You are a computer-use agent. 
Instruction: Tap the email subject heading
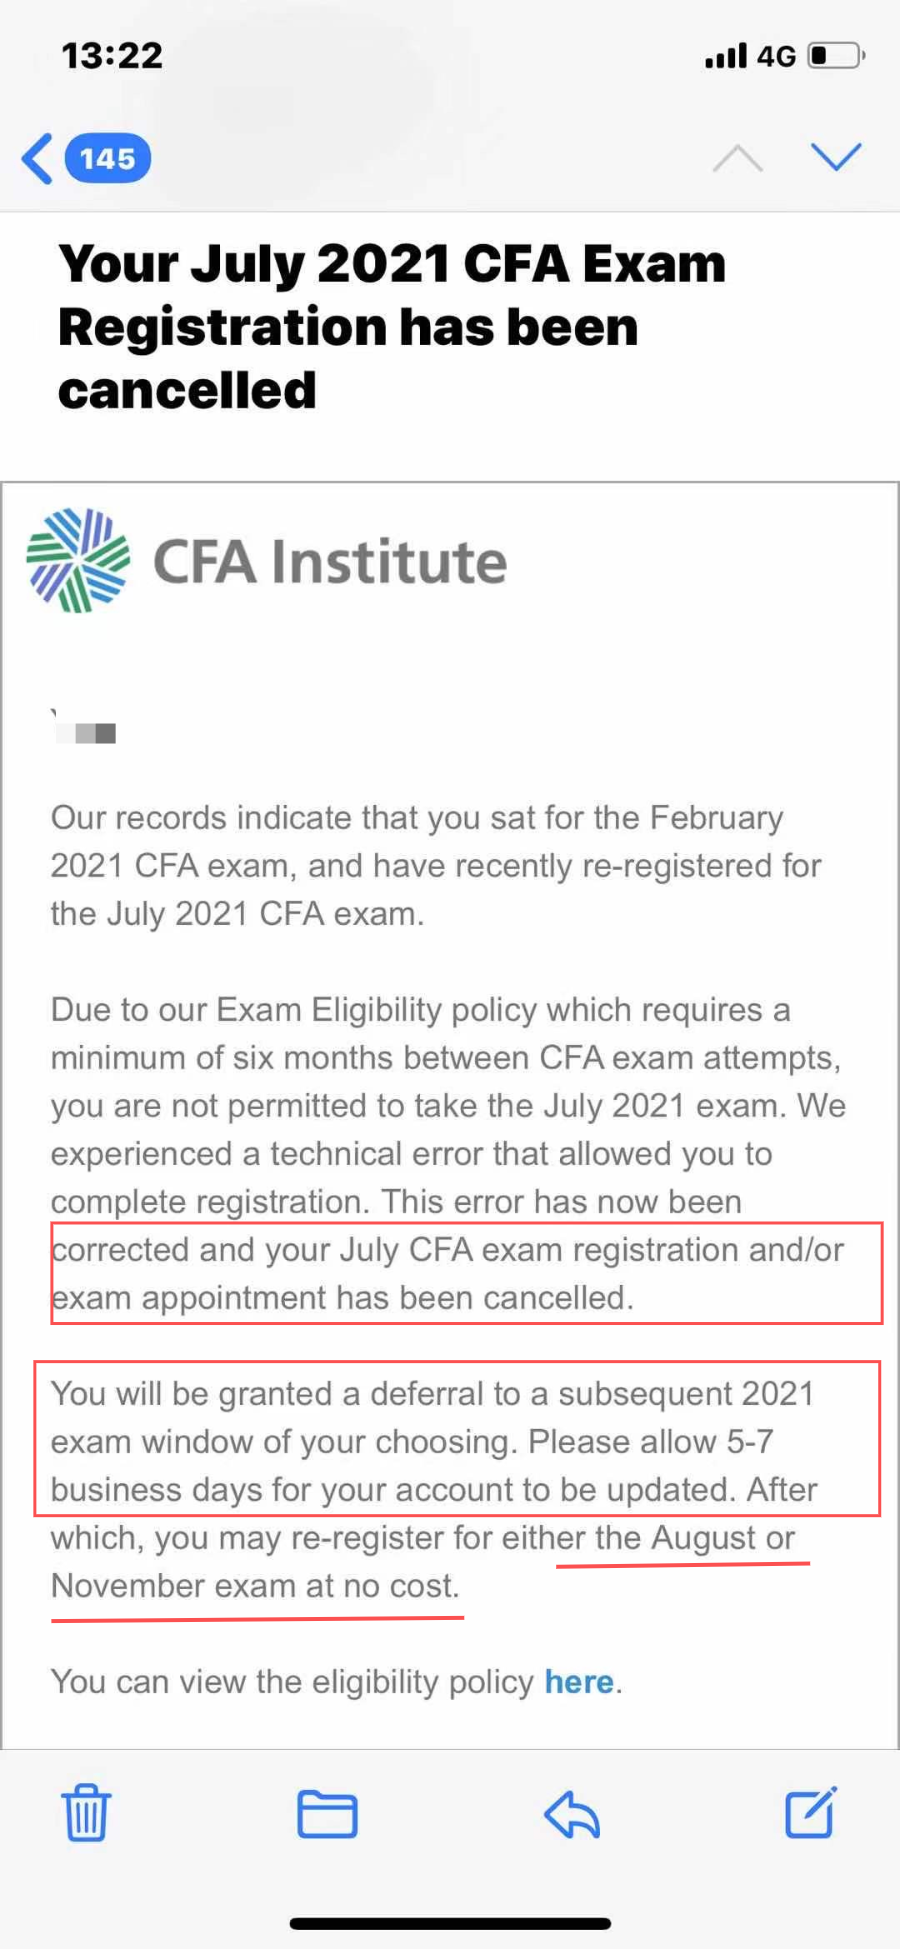pyautogui.click(x=390, y=327)
